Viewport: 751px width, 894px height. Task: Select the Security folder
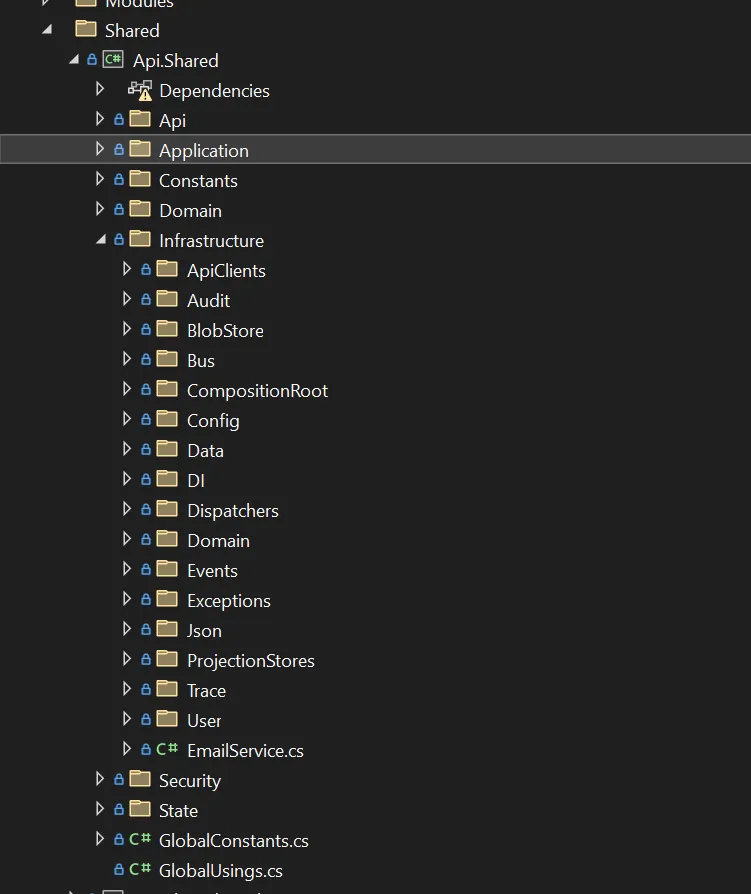pyautogui.click(x=190, y=781)
